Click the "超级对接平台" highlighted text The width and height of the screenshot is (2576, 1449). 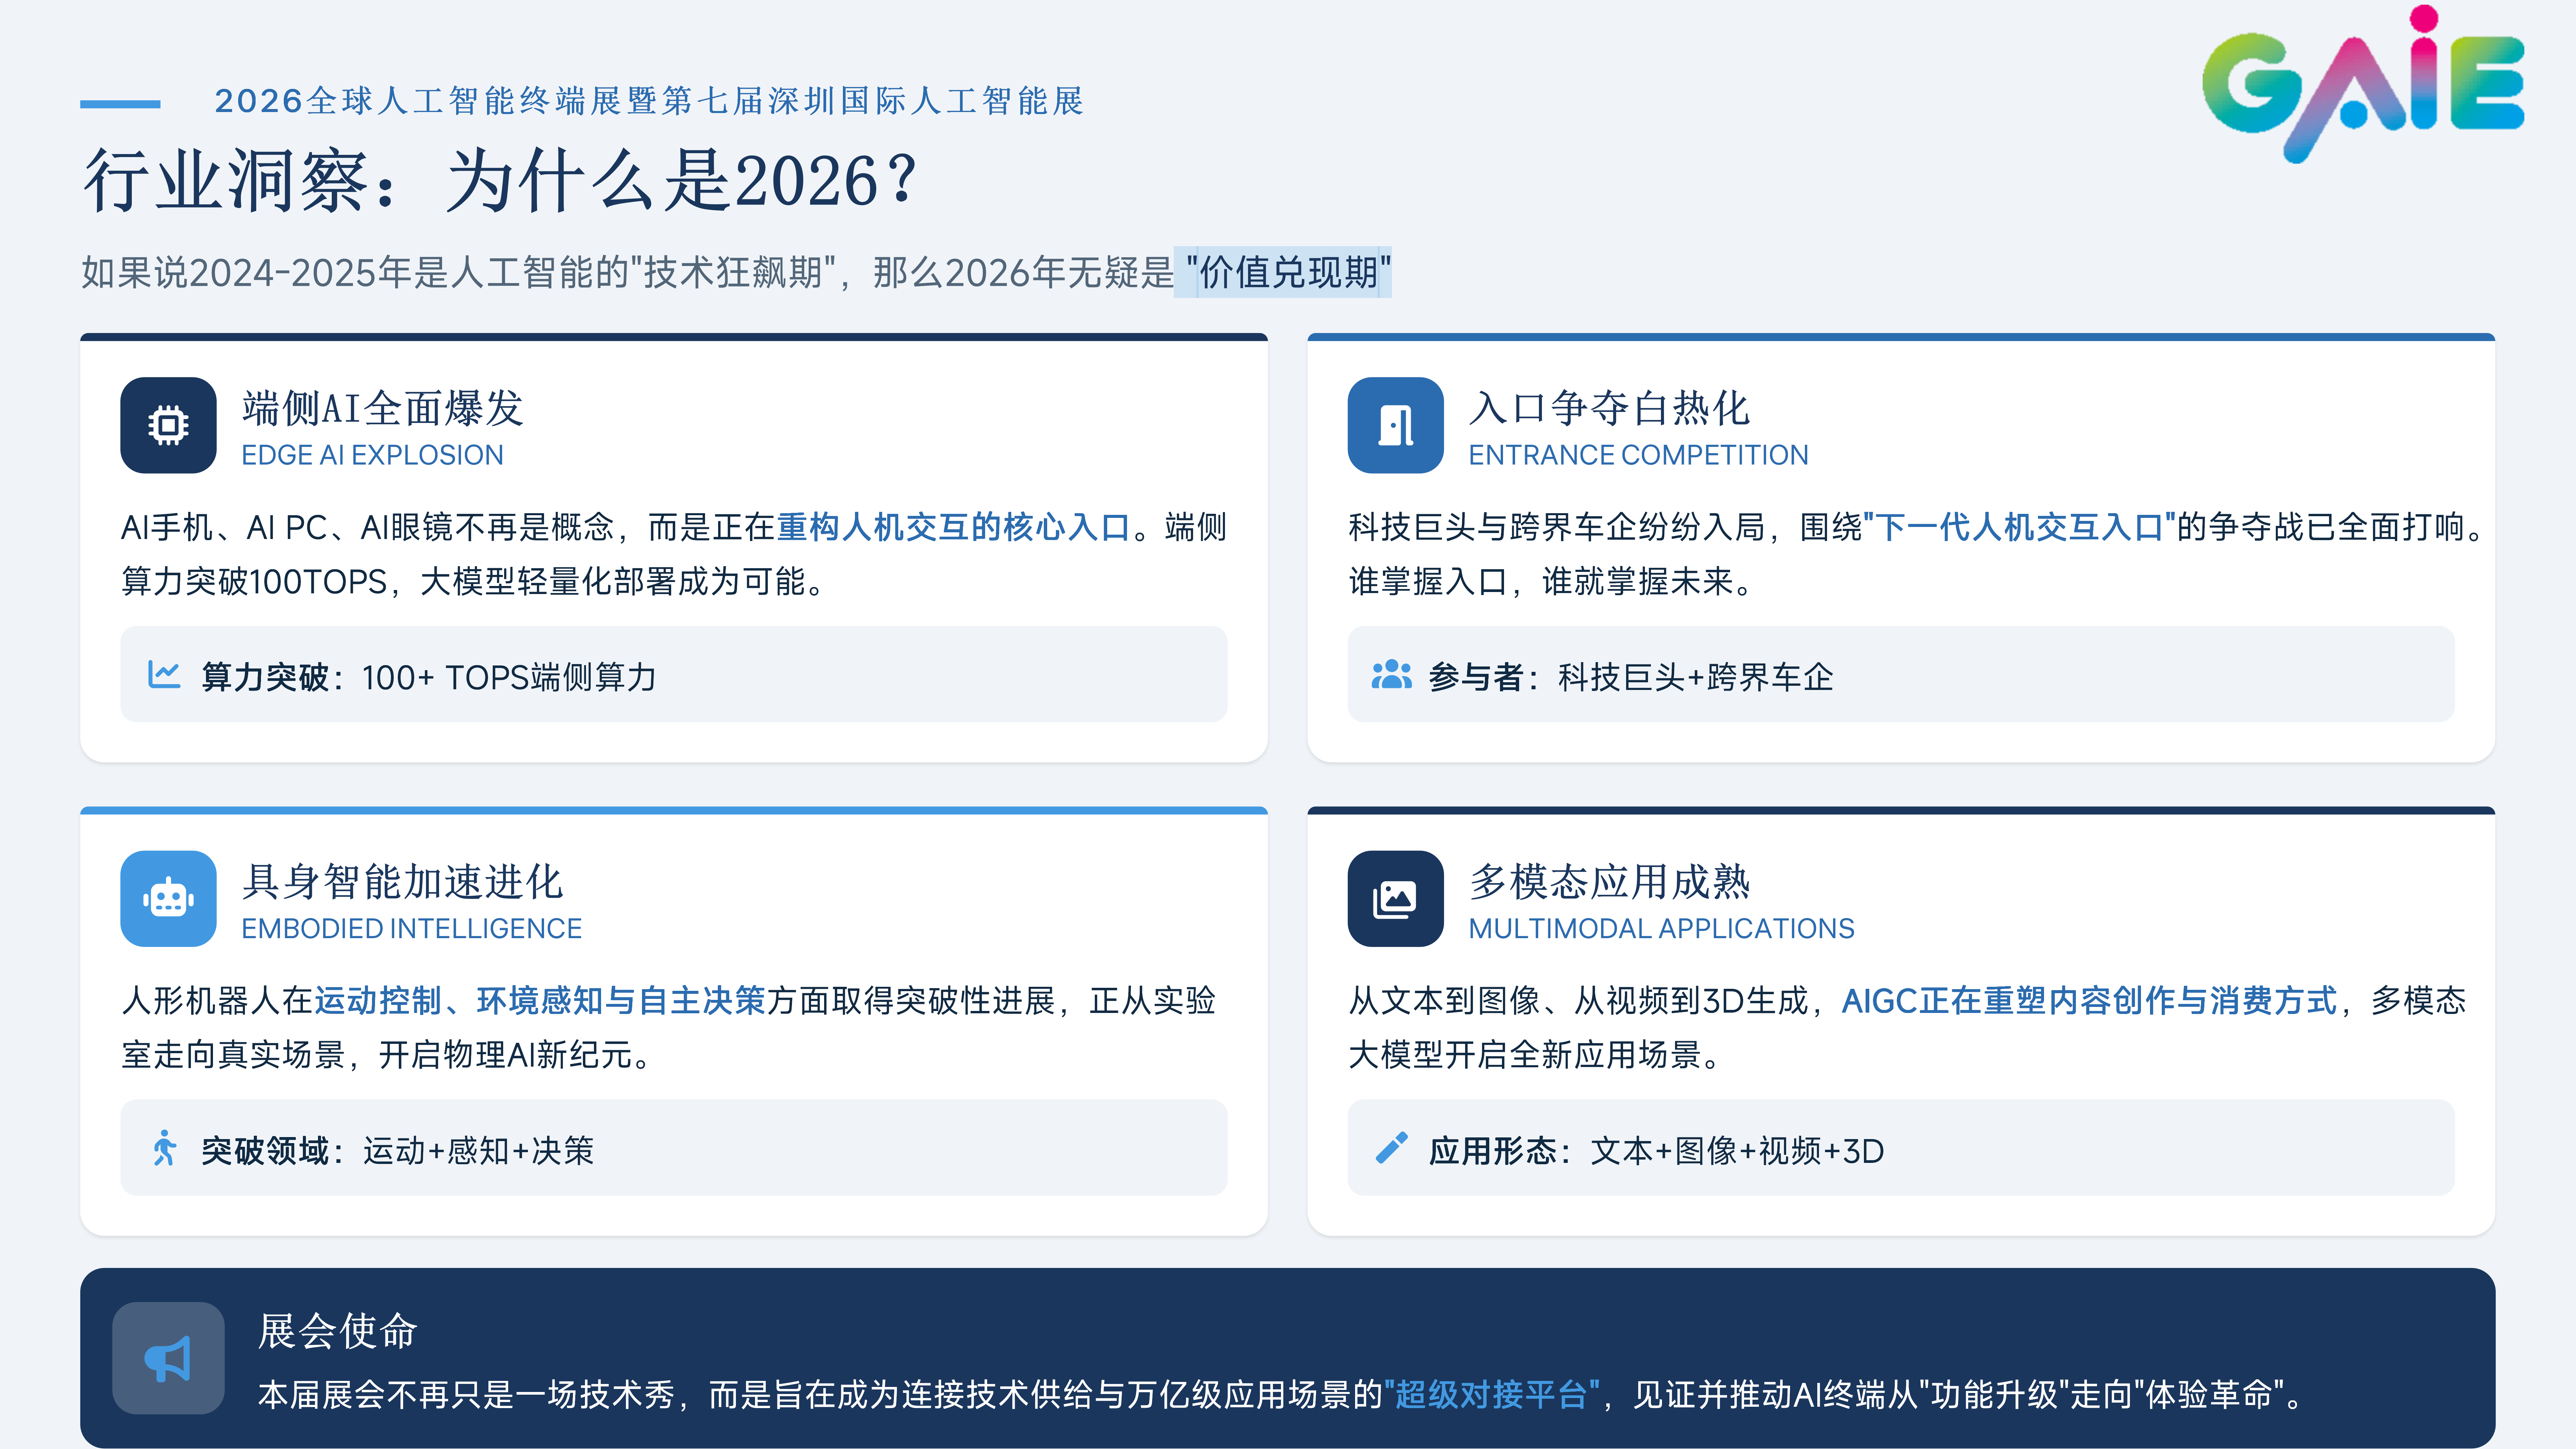[x=1491, y=1394]
